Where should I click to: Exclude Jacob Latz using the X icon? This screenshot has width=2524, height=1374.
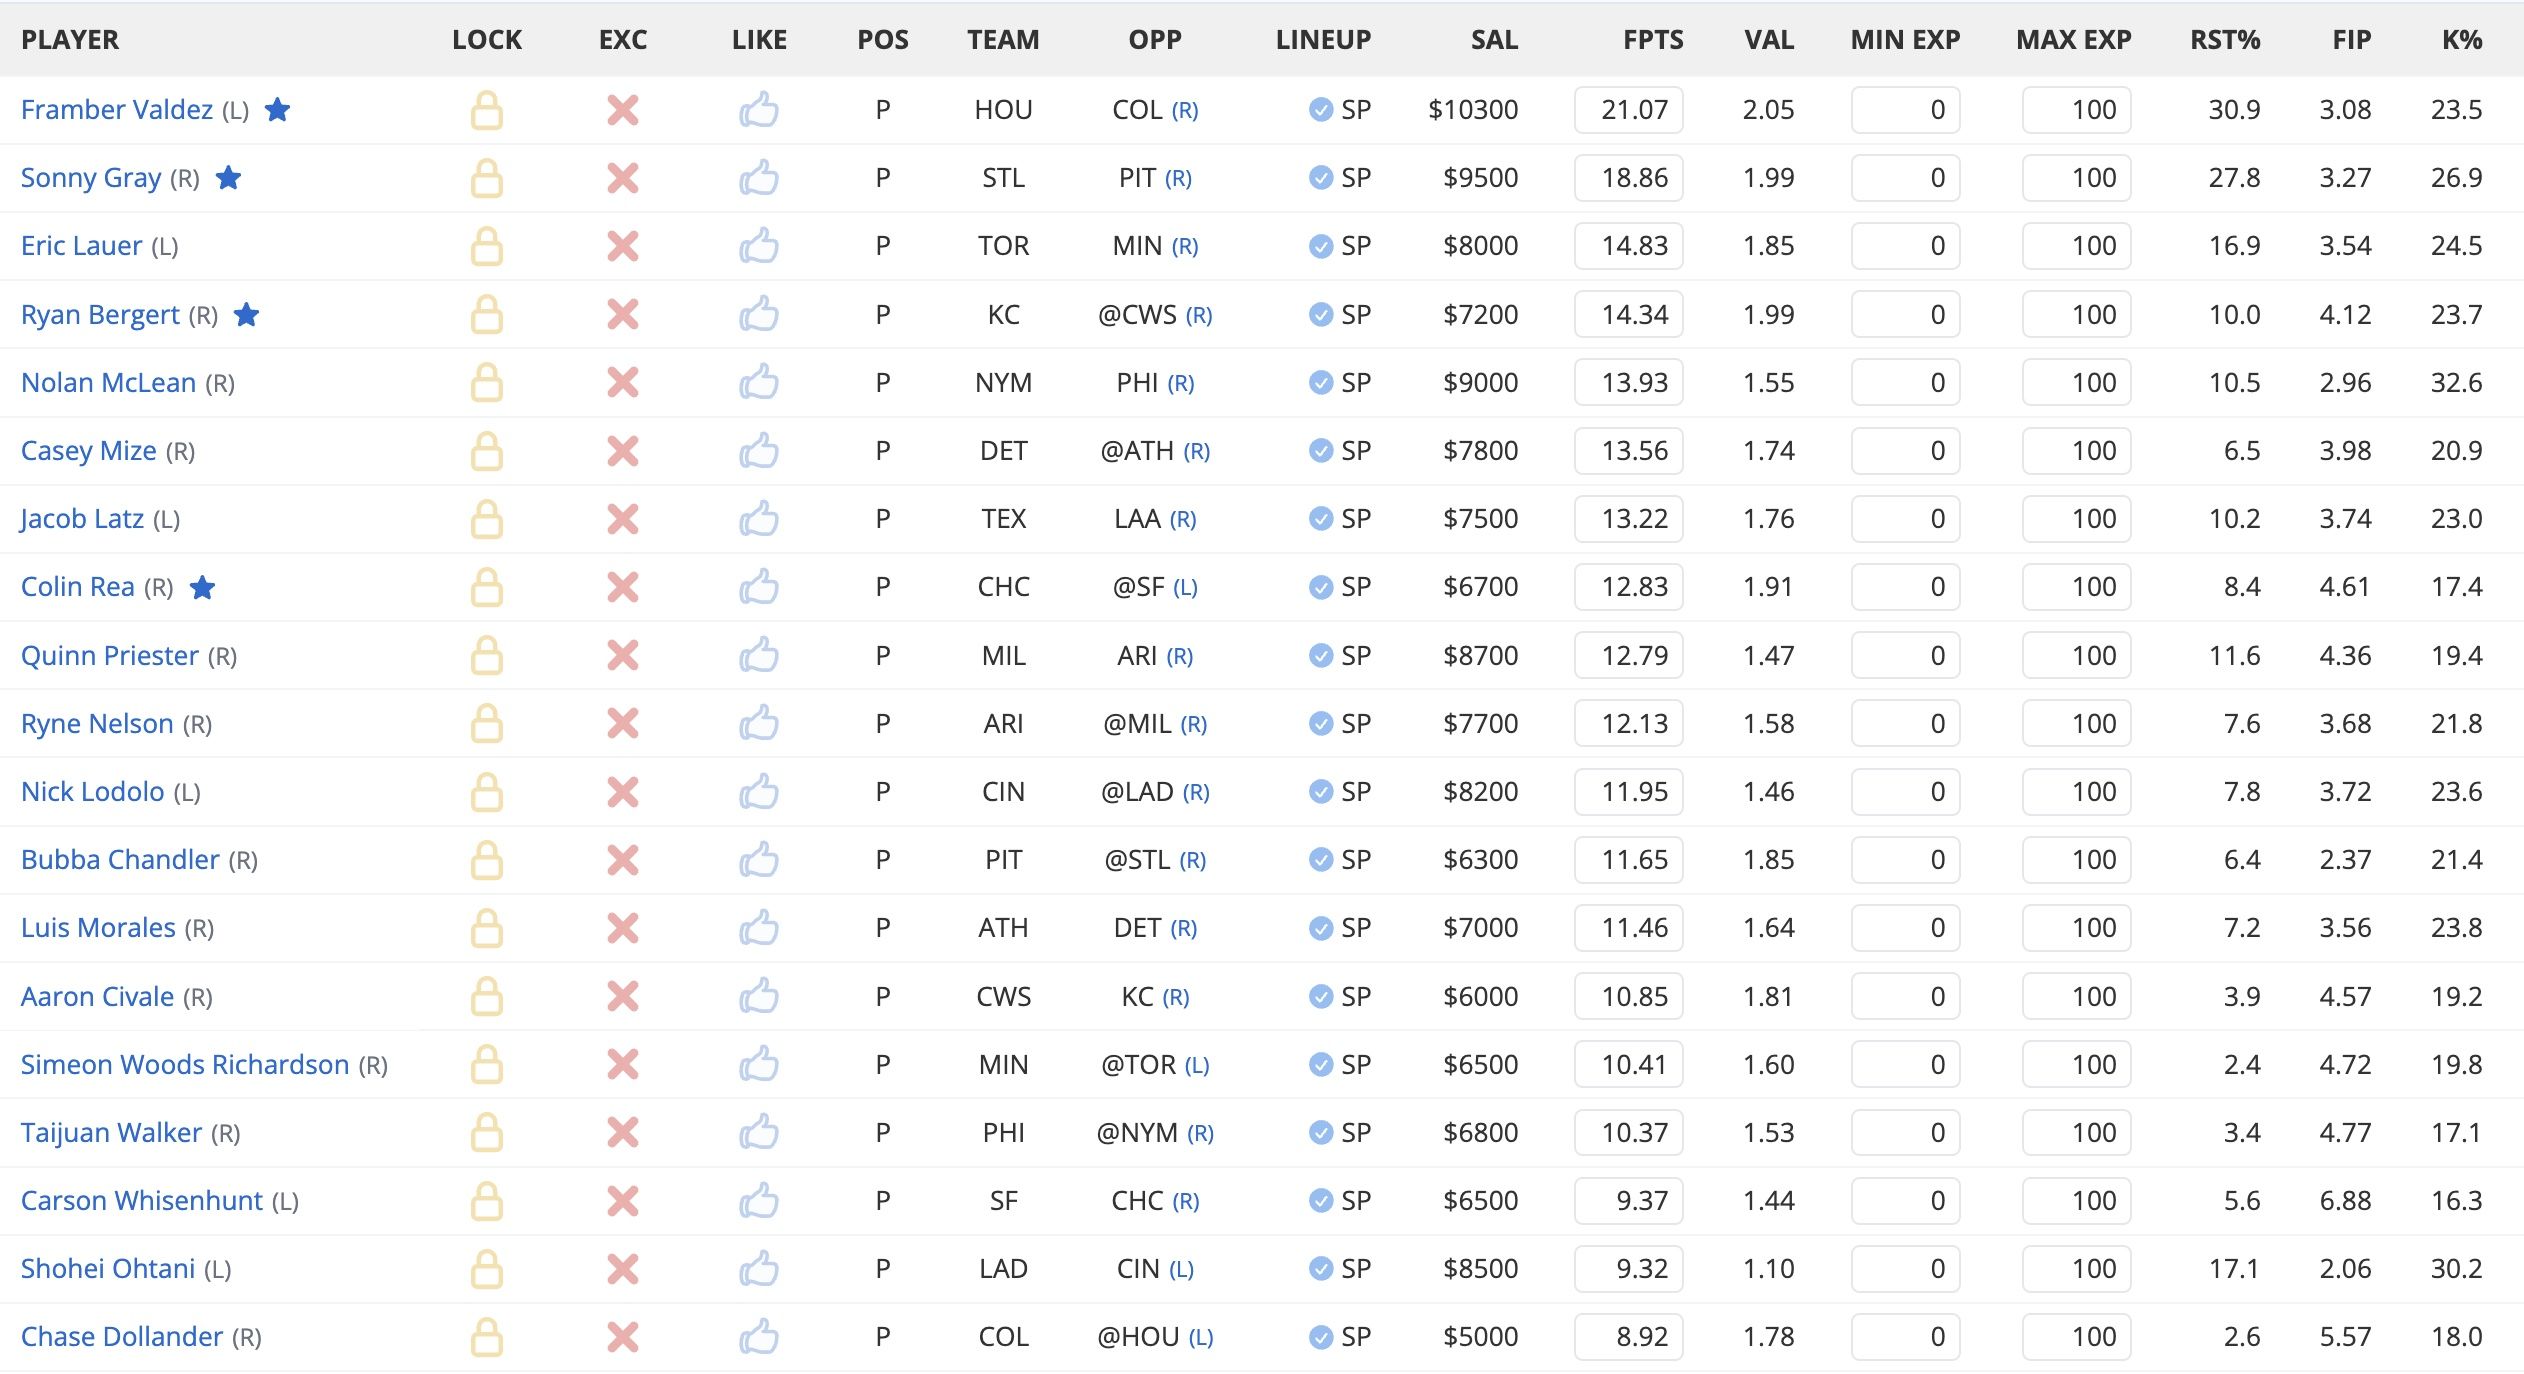[x=623, y=519]
